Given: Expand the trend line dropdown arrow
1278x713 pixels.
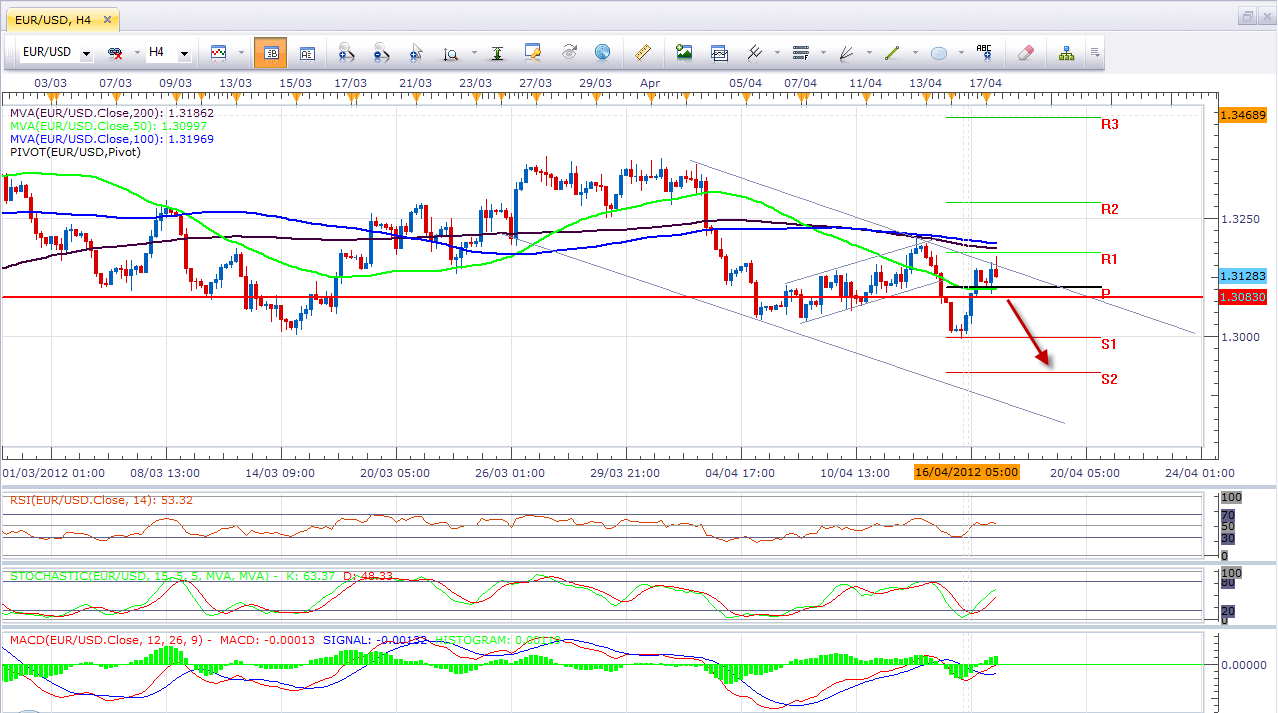Looking at the screenshot, I should 915,53.
